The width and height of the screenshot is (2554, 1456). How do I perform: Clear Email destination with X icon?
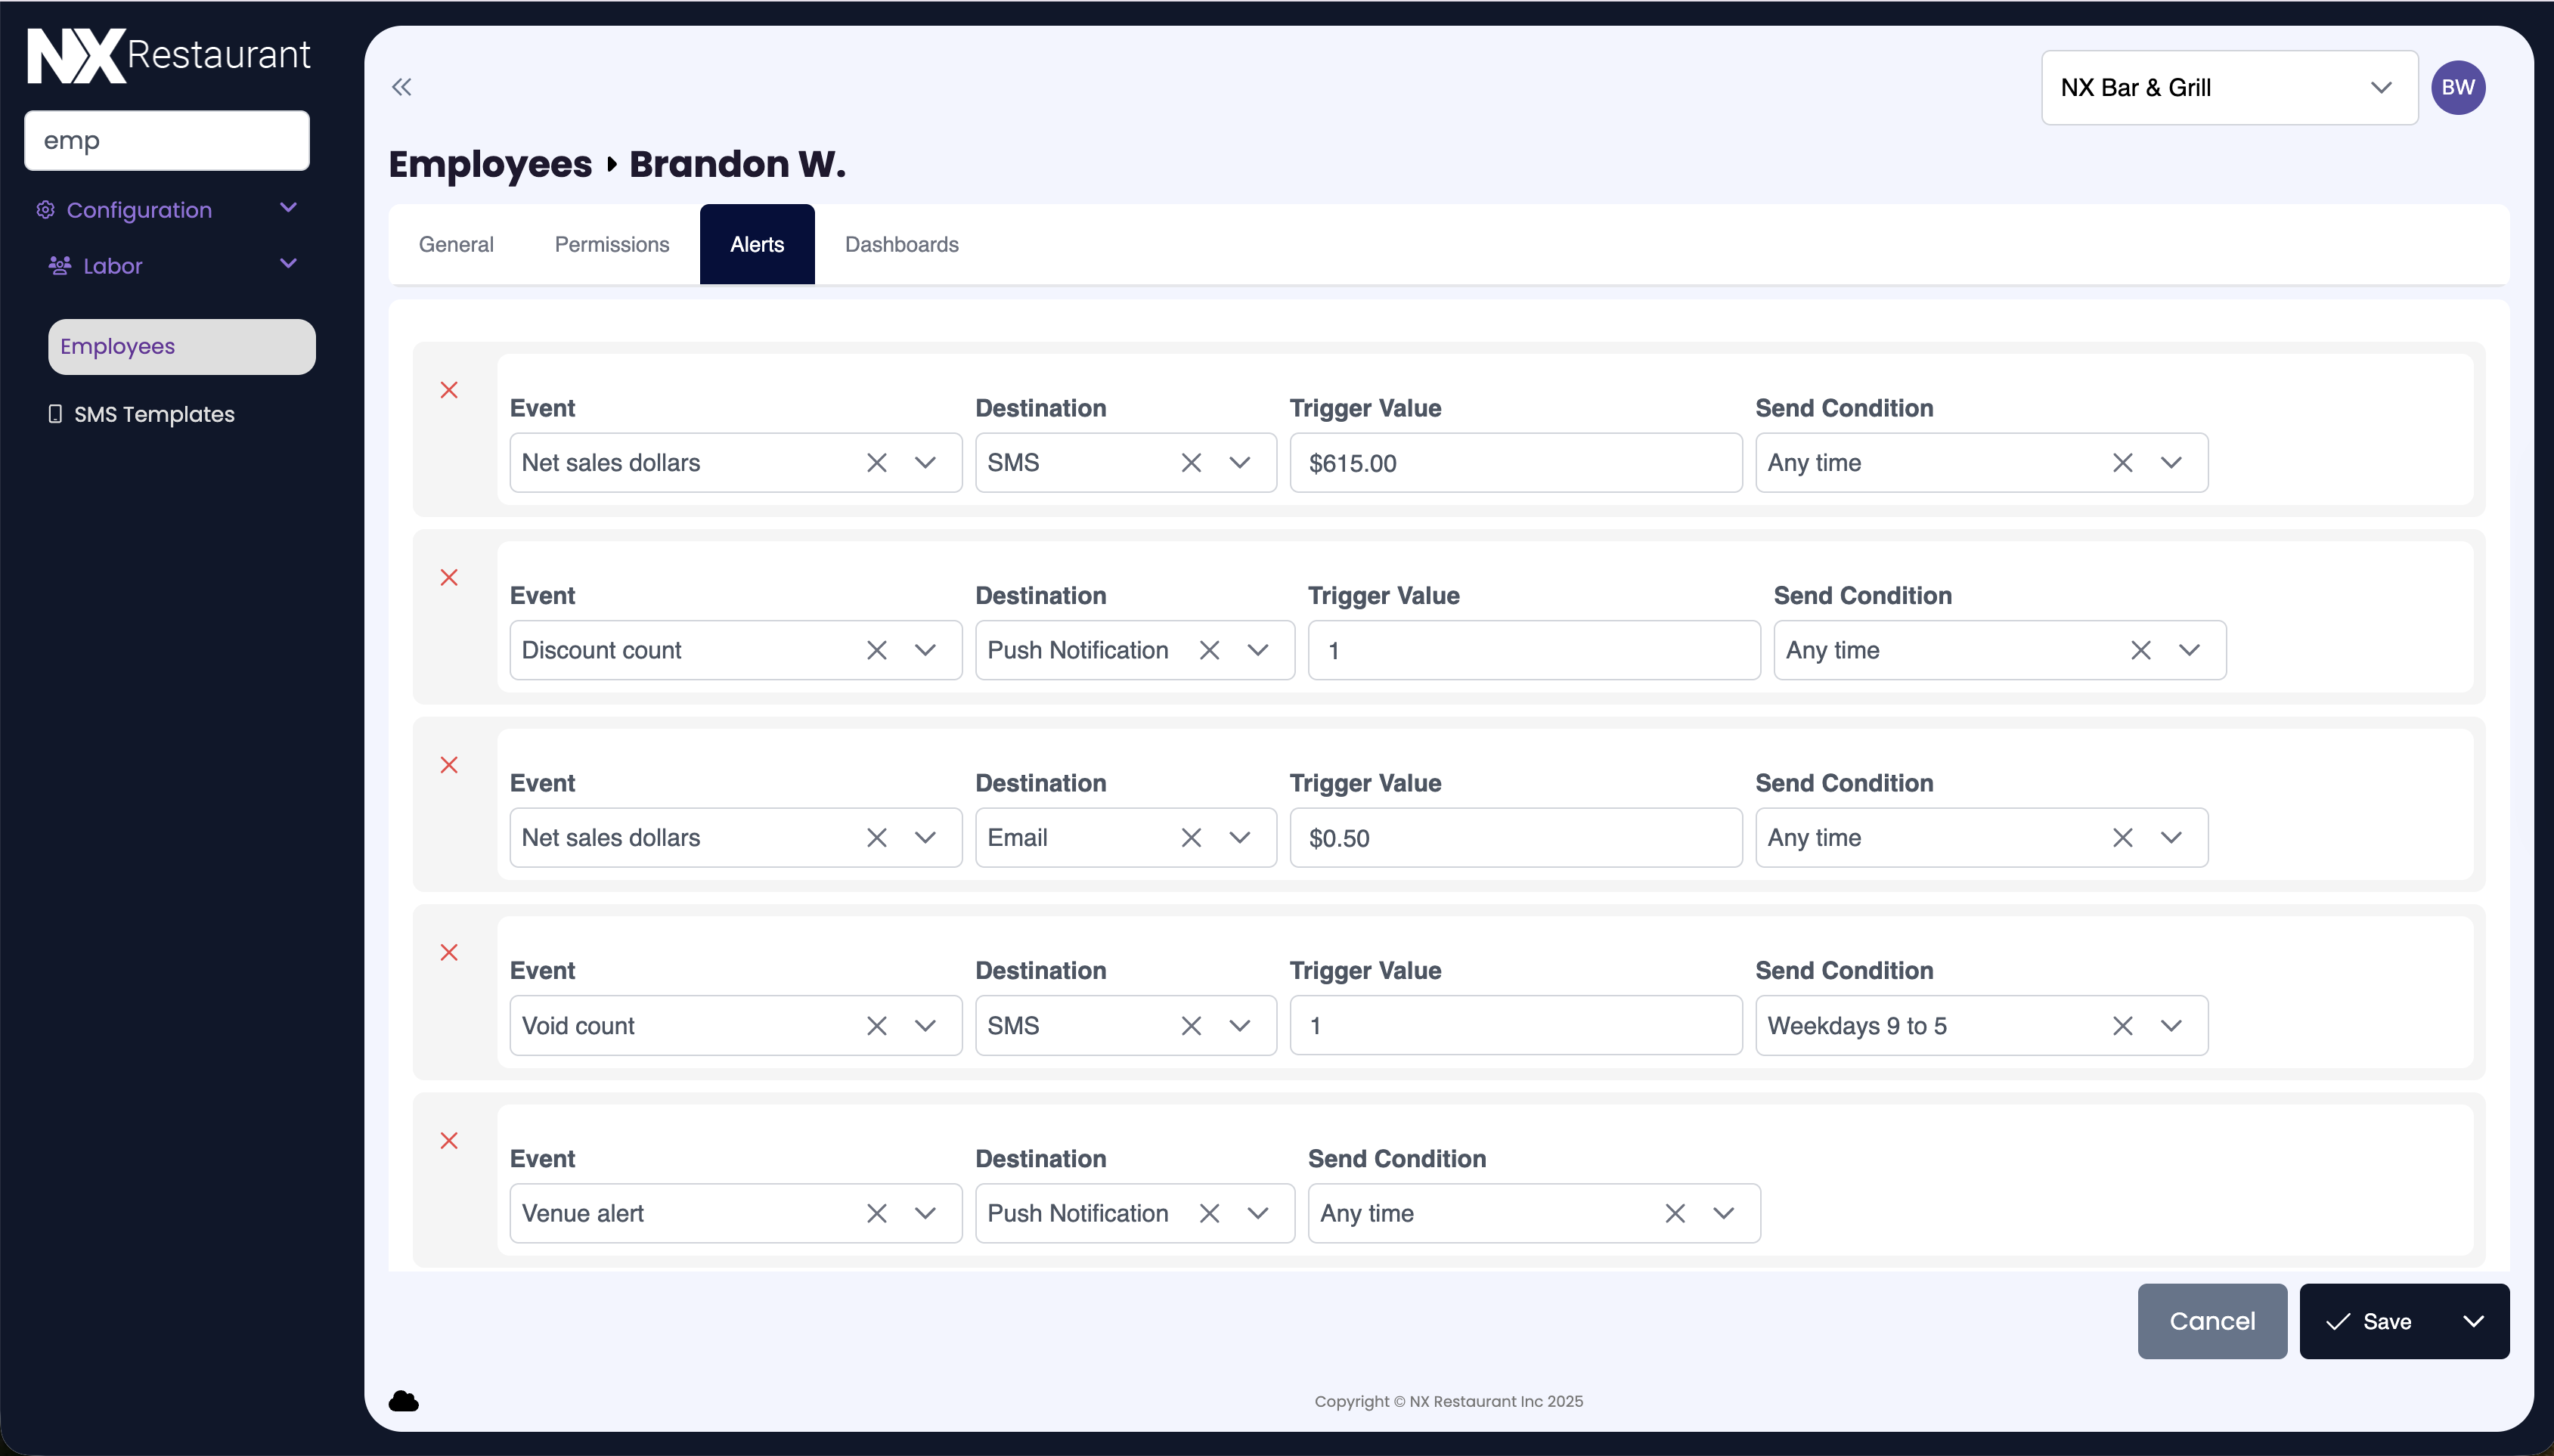tap(1190, 837)
